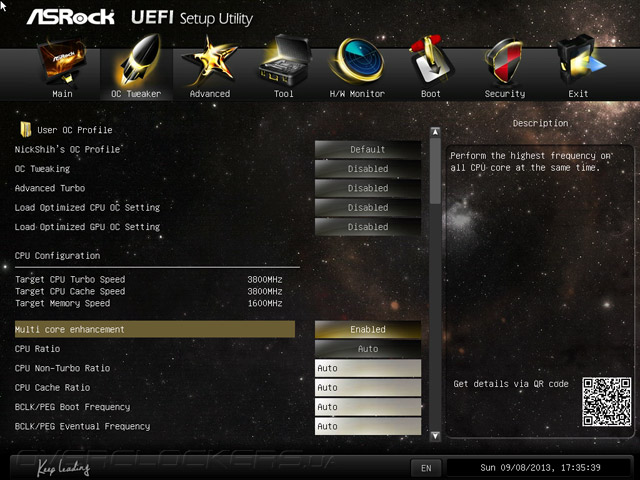The image size is (640, 480).
Task: Select the OC Tweaking label
Action: pyautogui.click(x=42, y=169)
